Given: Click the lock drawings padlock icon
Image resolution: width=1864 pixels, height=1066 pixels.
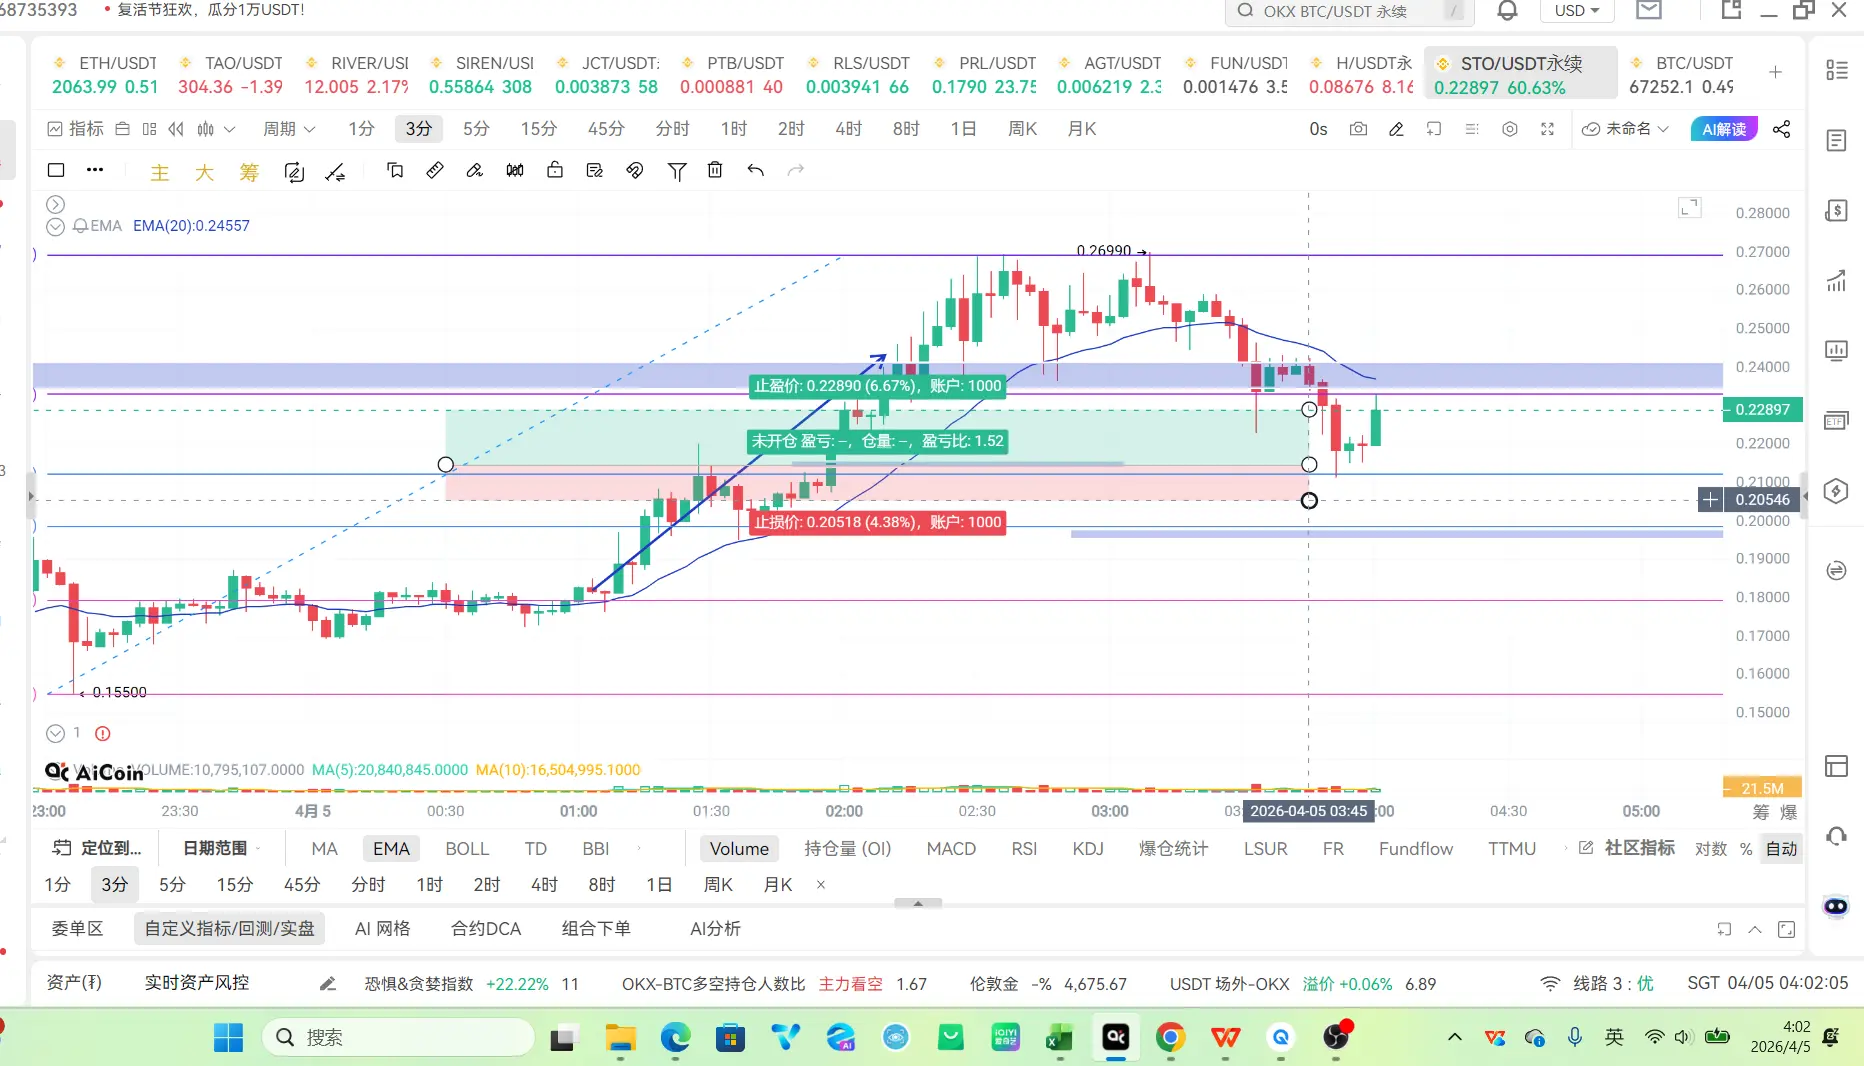Looking at the screenshot, I should pos(555,171).
